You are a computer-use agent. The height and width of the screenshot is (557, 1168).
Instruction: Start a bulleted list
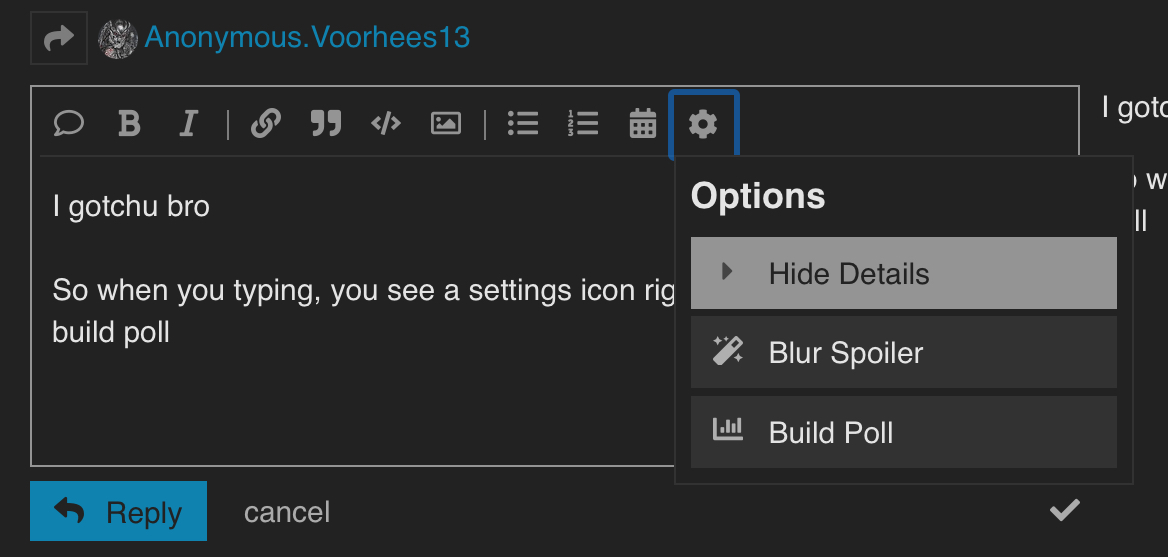click(x=523, y=124)
